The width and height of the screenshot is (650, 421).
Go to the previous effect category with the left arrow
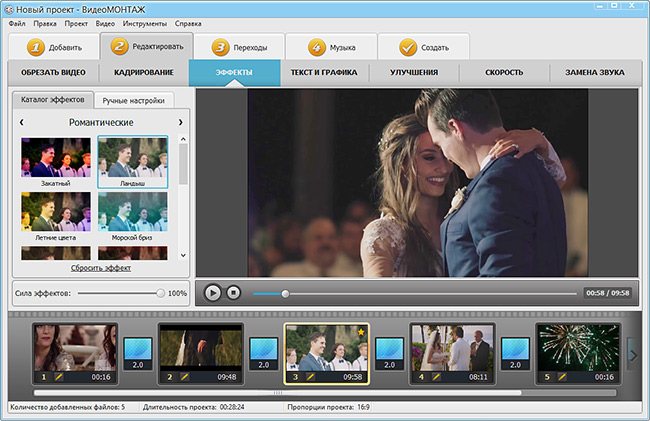21,122
